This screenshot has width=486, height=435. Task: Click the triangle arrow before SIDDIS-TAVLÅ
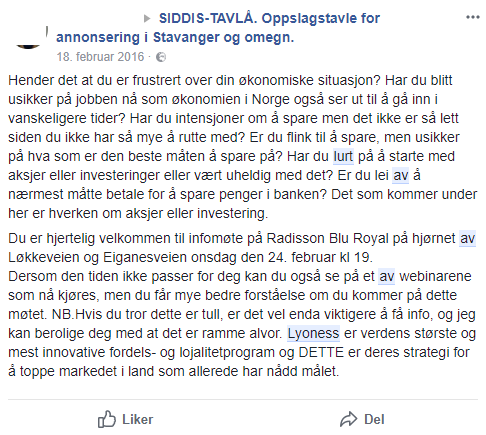click(x=147, y=19)
